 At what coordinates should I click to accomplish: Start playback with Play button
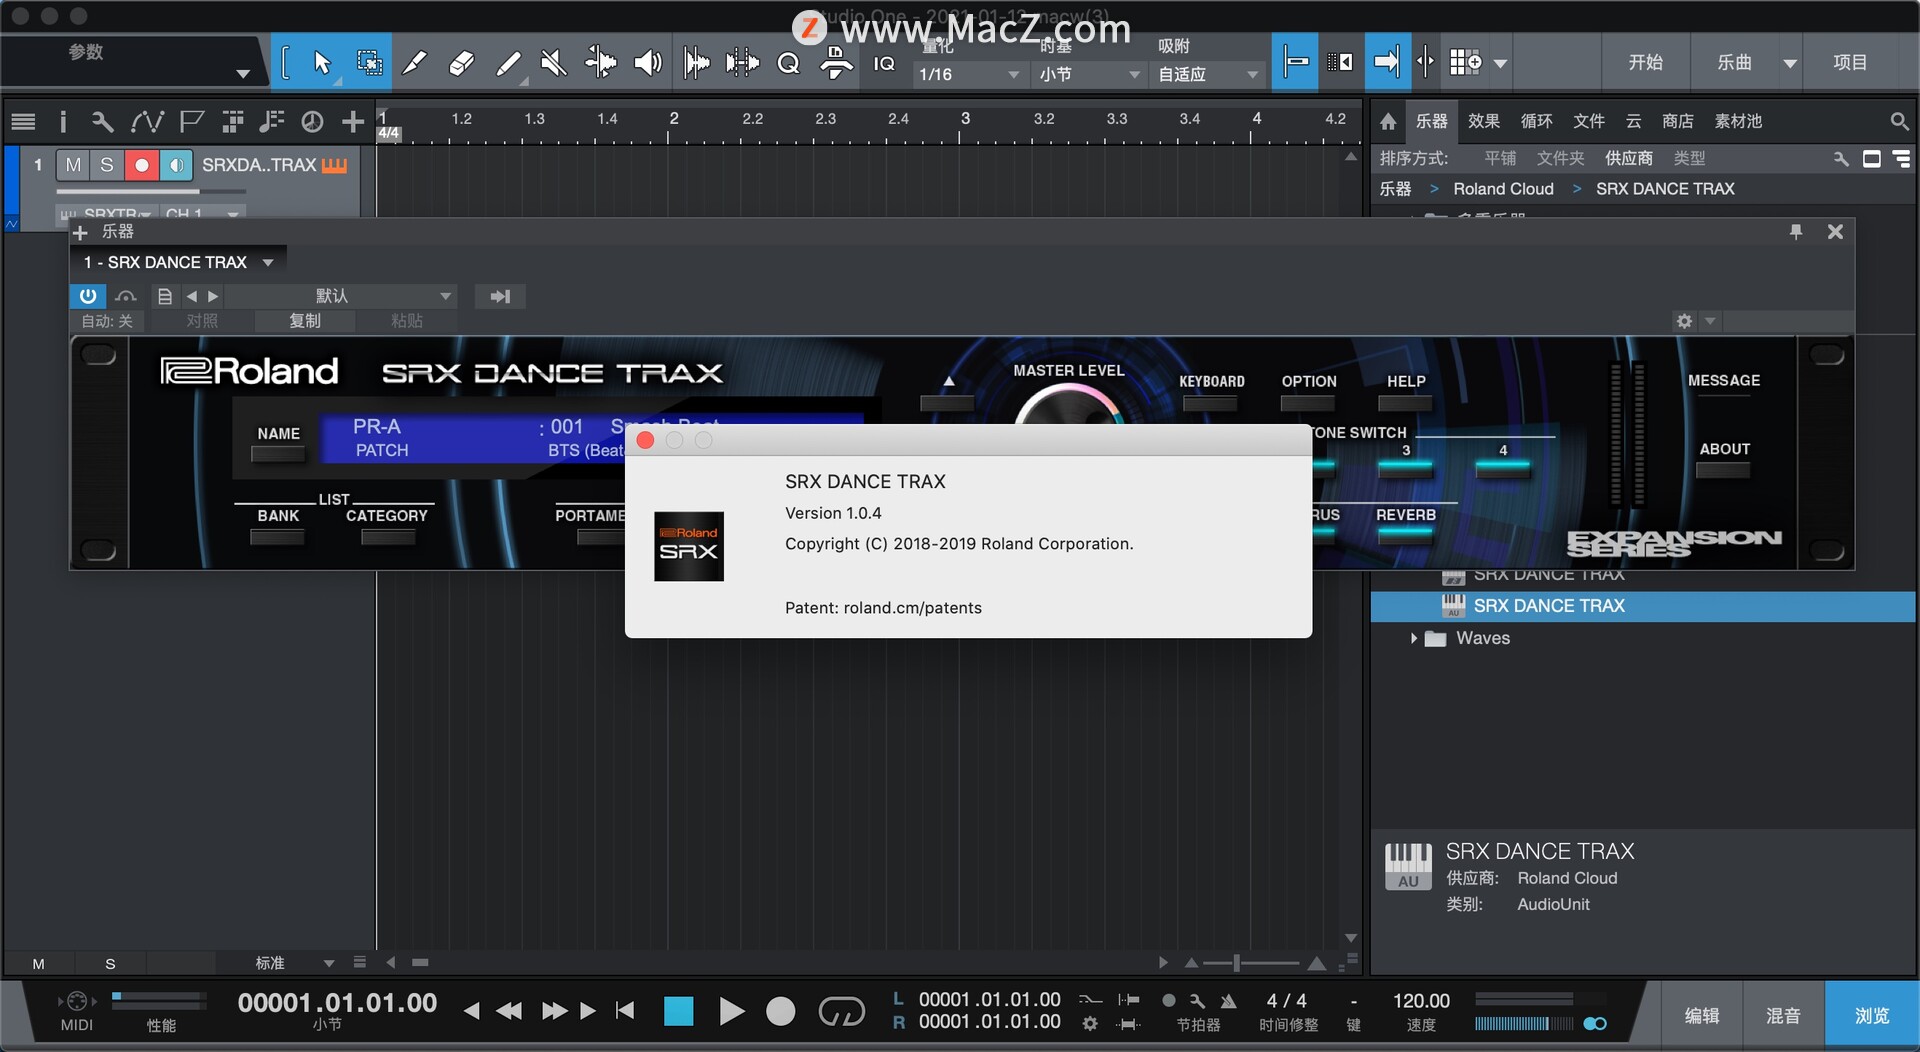point(731,1011)
